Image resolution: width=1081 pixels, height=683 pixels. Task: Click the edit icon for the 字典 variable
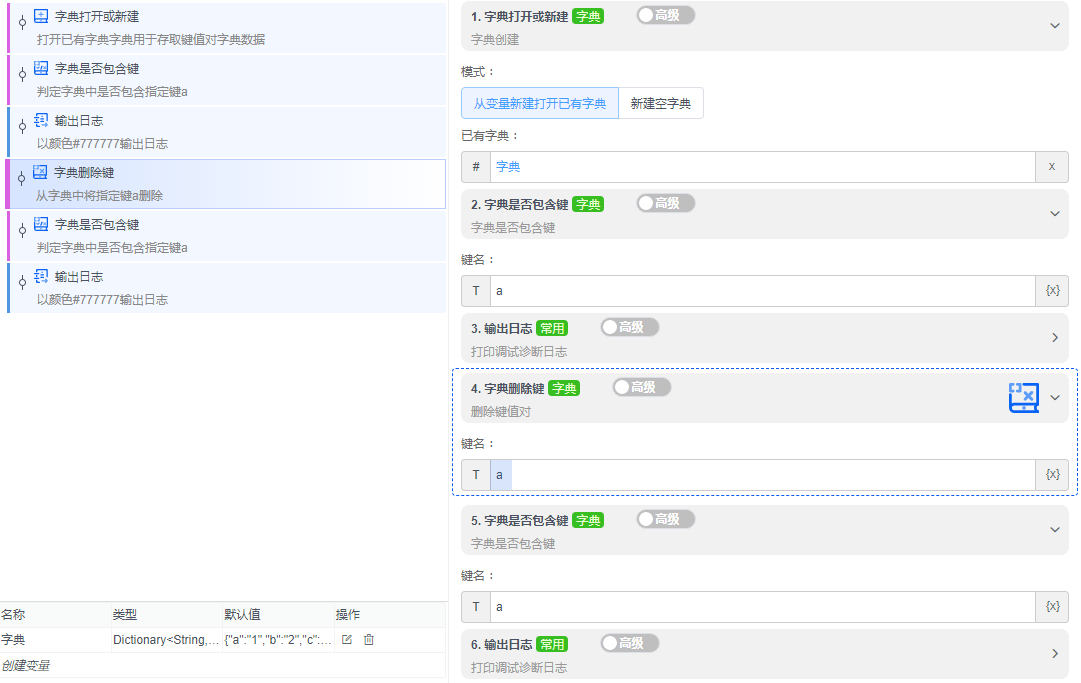pyautogui.click(x=346, y=639)
